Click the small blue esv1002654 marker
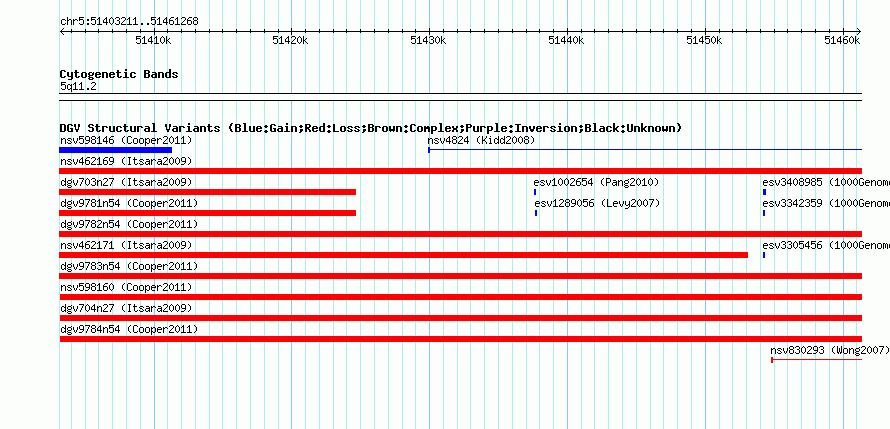This screenshot has height=429, width=890. pos(535,192)
